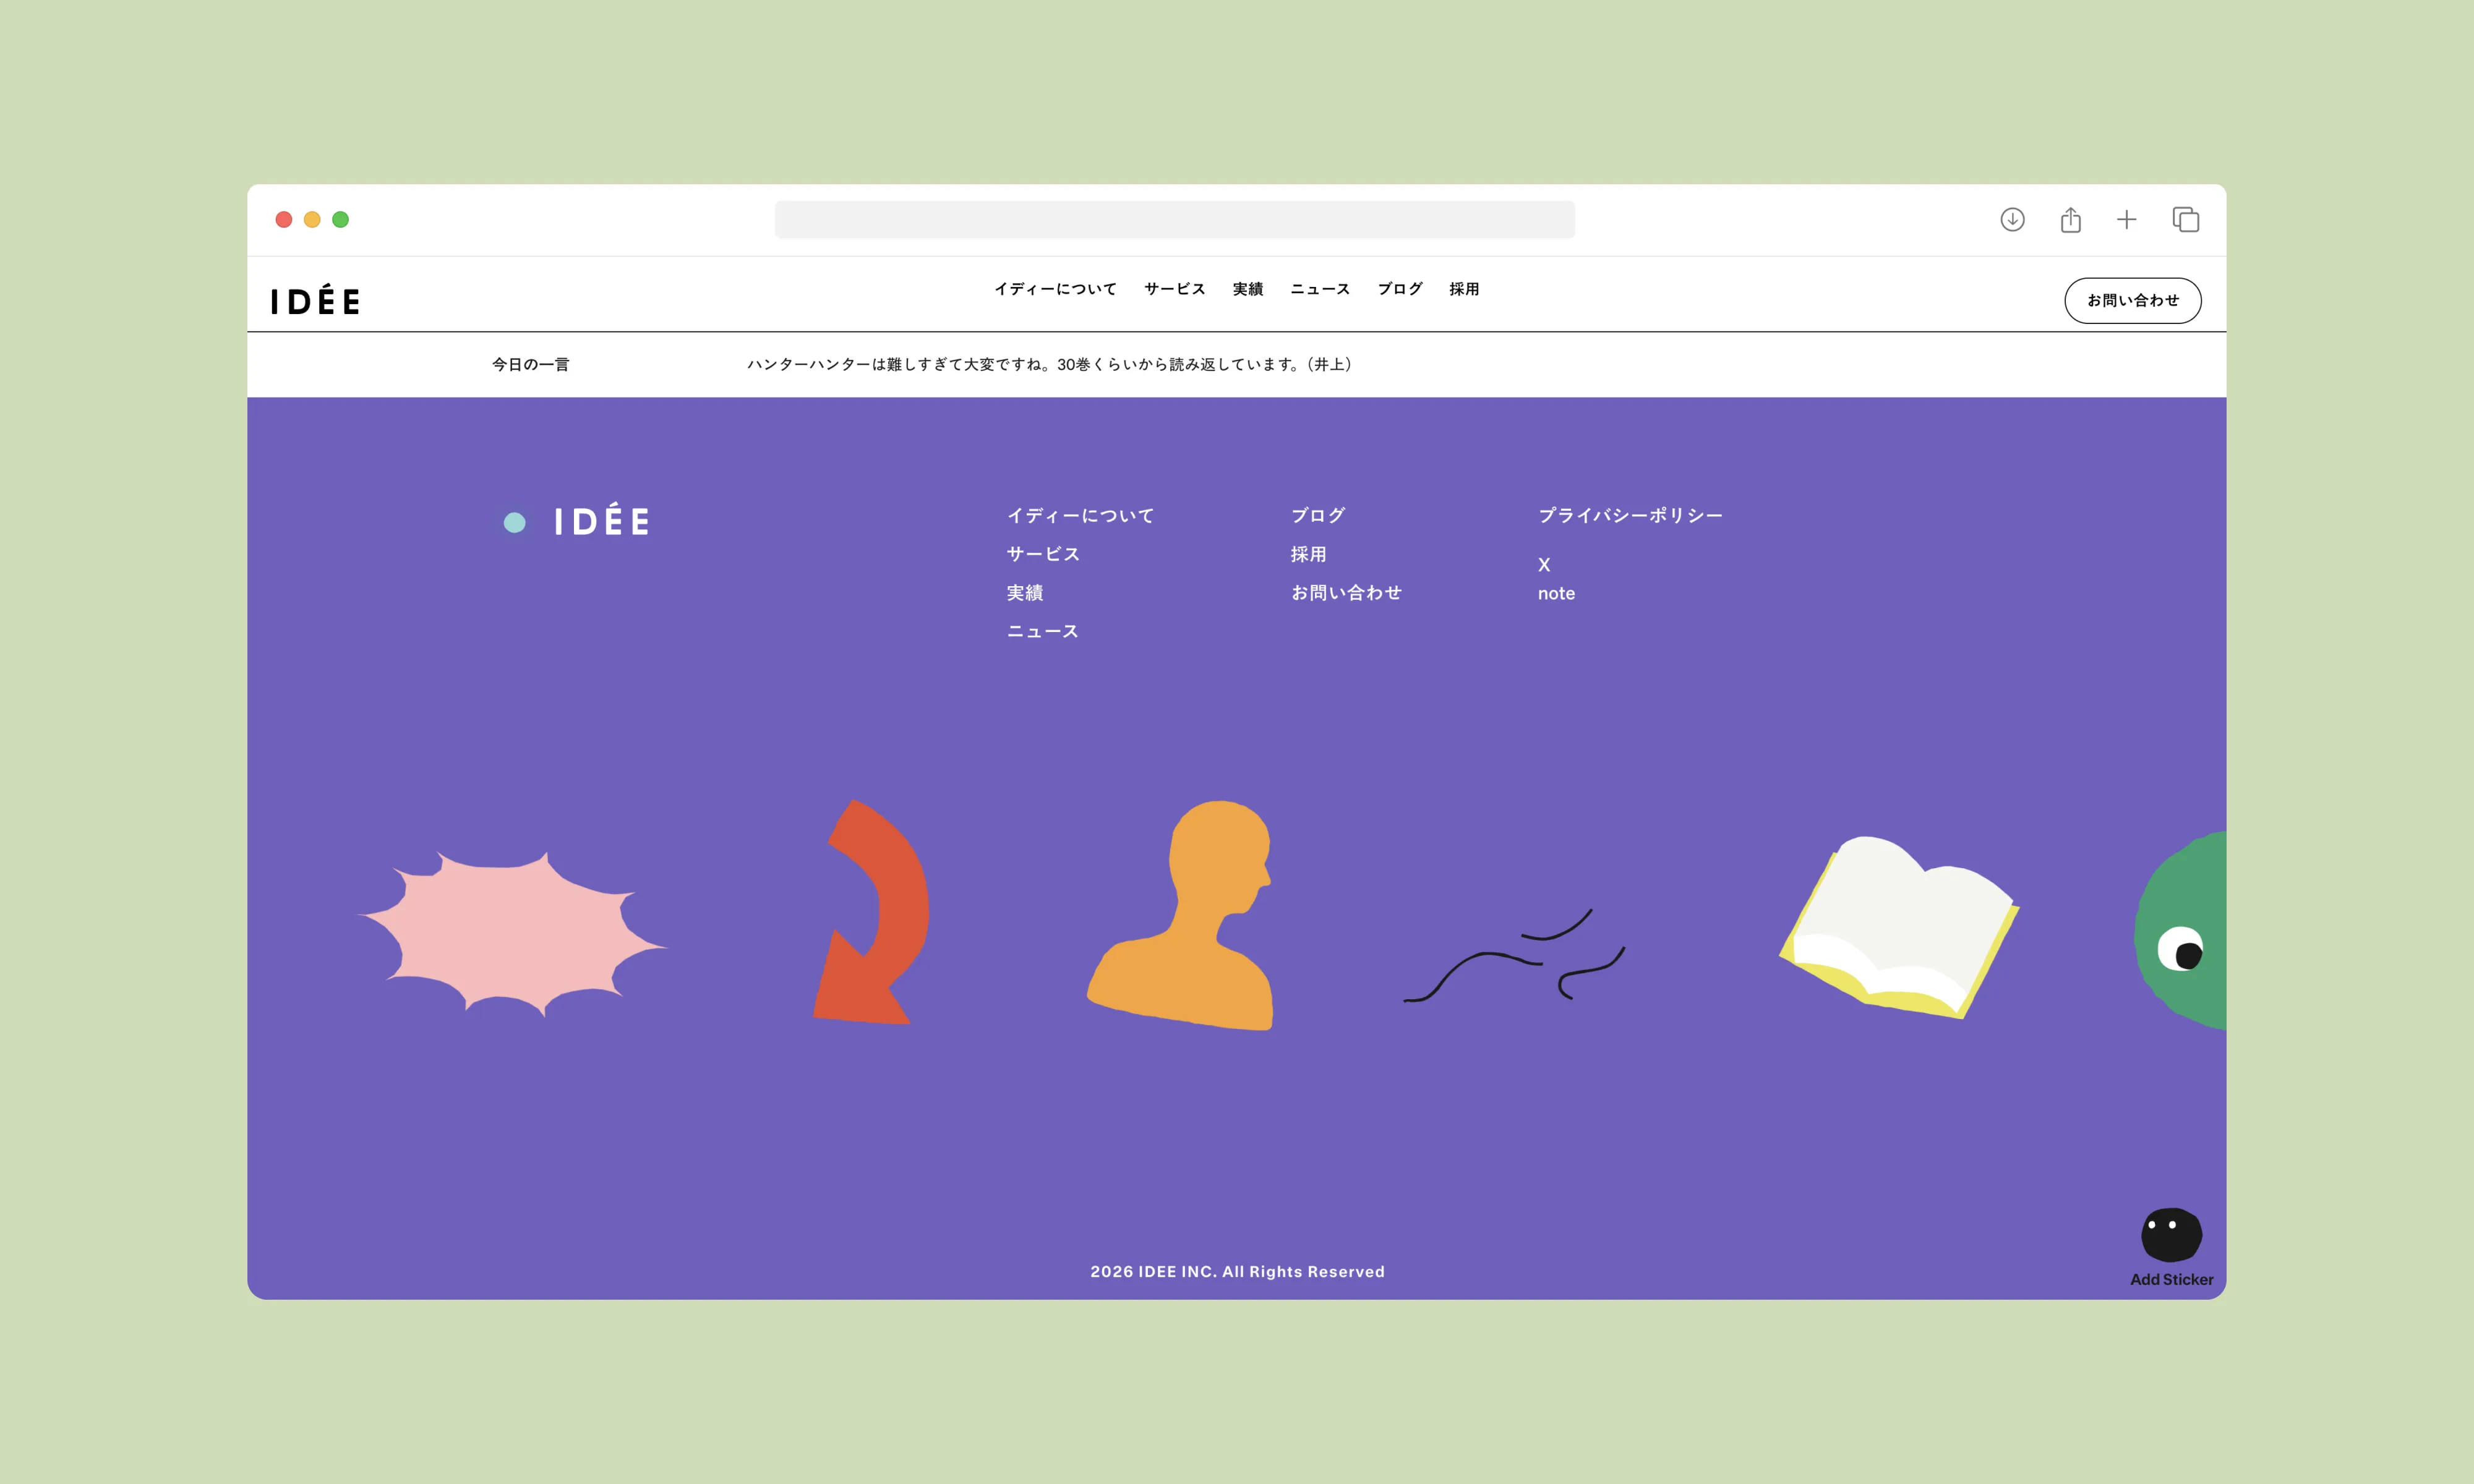Screen dimensions: 2474x1484
Task: Open the note social link
Action: point(1556,593)
